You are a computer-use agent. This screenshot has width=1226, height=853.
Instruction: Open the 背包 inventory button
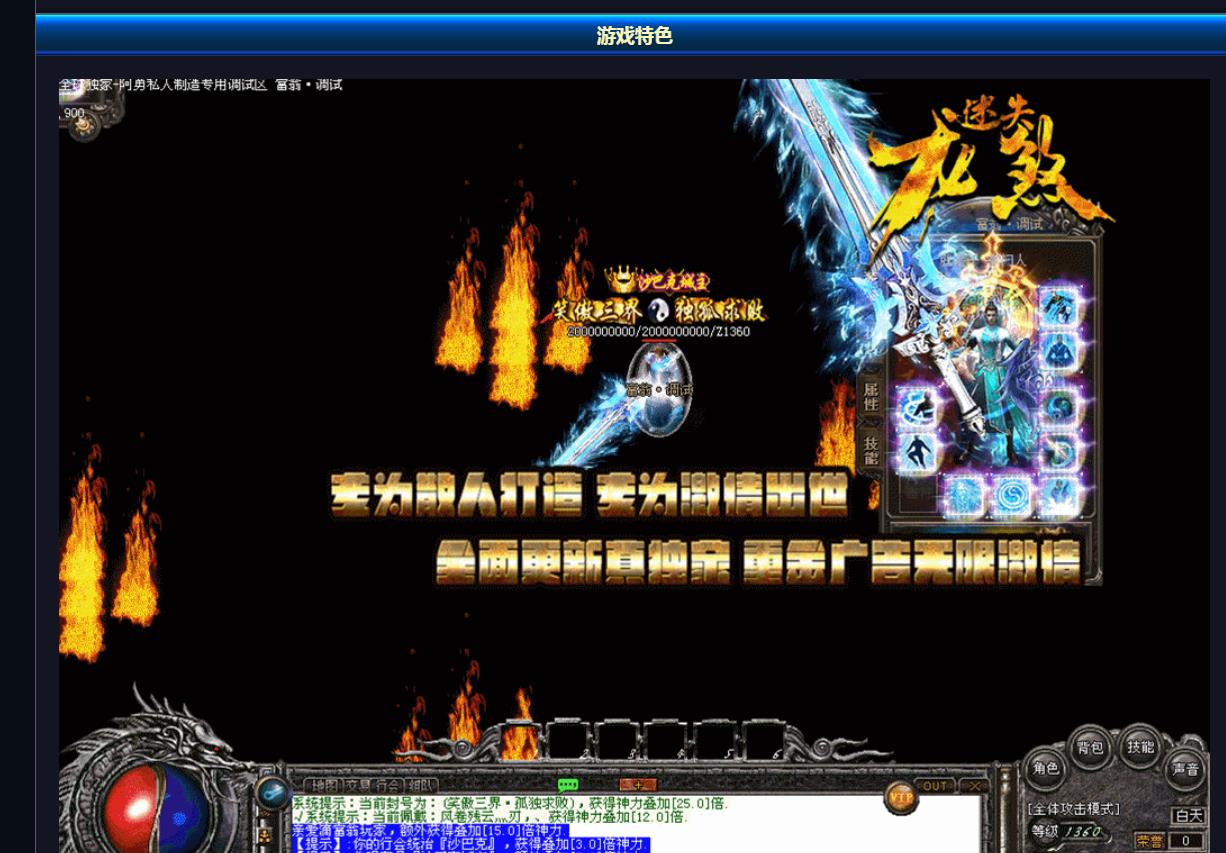click(1090, 747)
